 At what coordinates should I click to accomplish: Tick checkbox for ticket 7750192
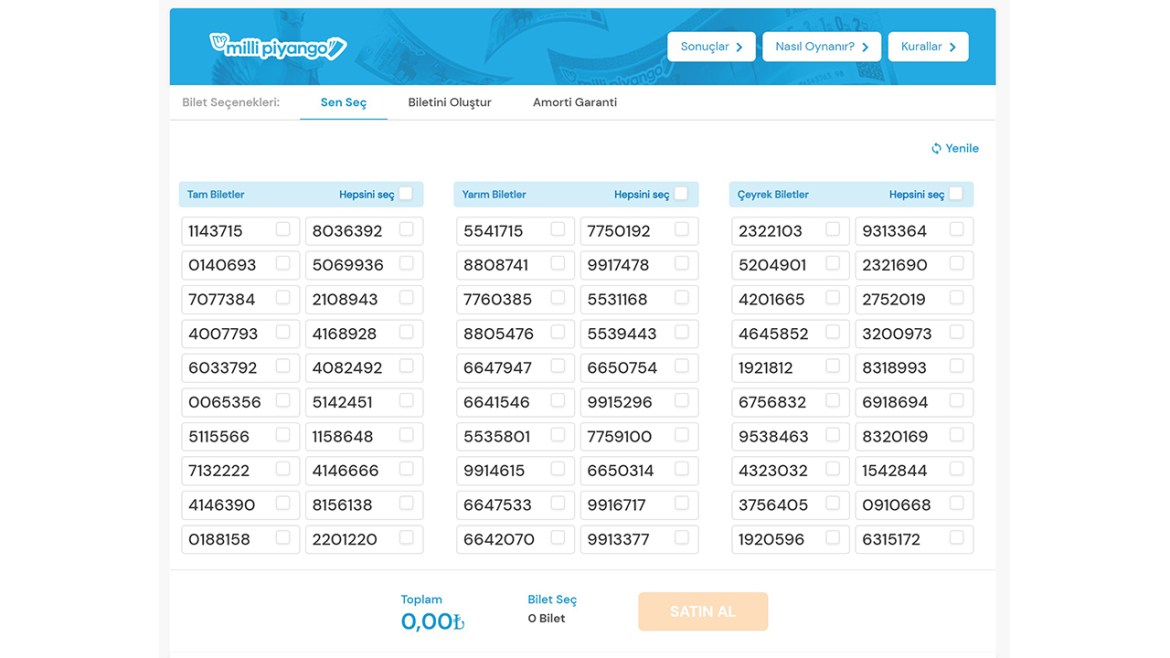point(681,230)
